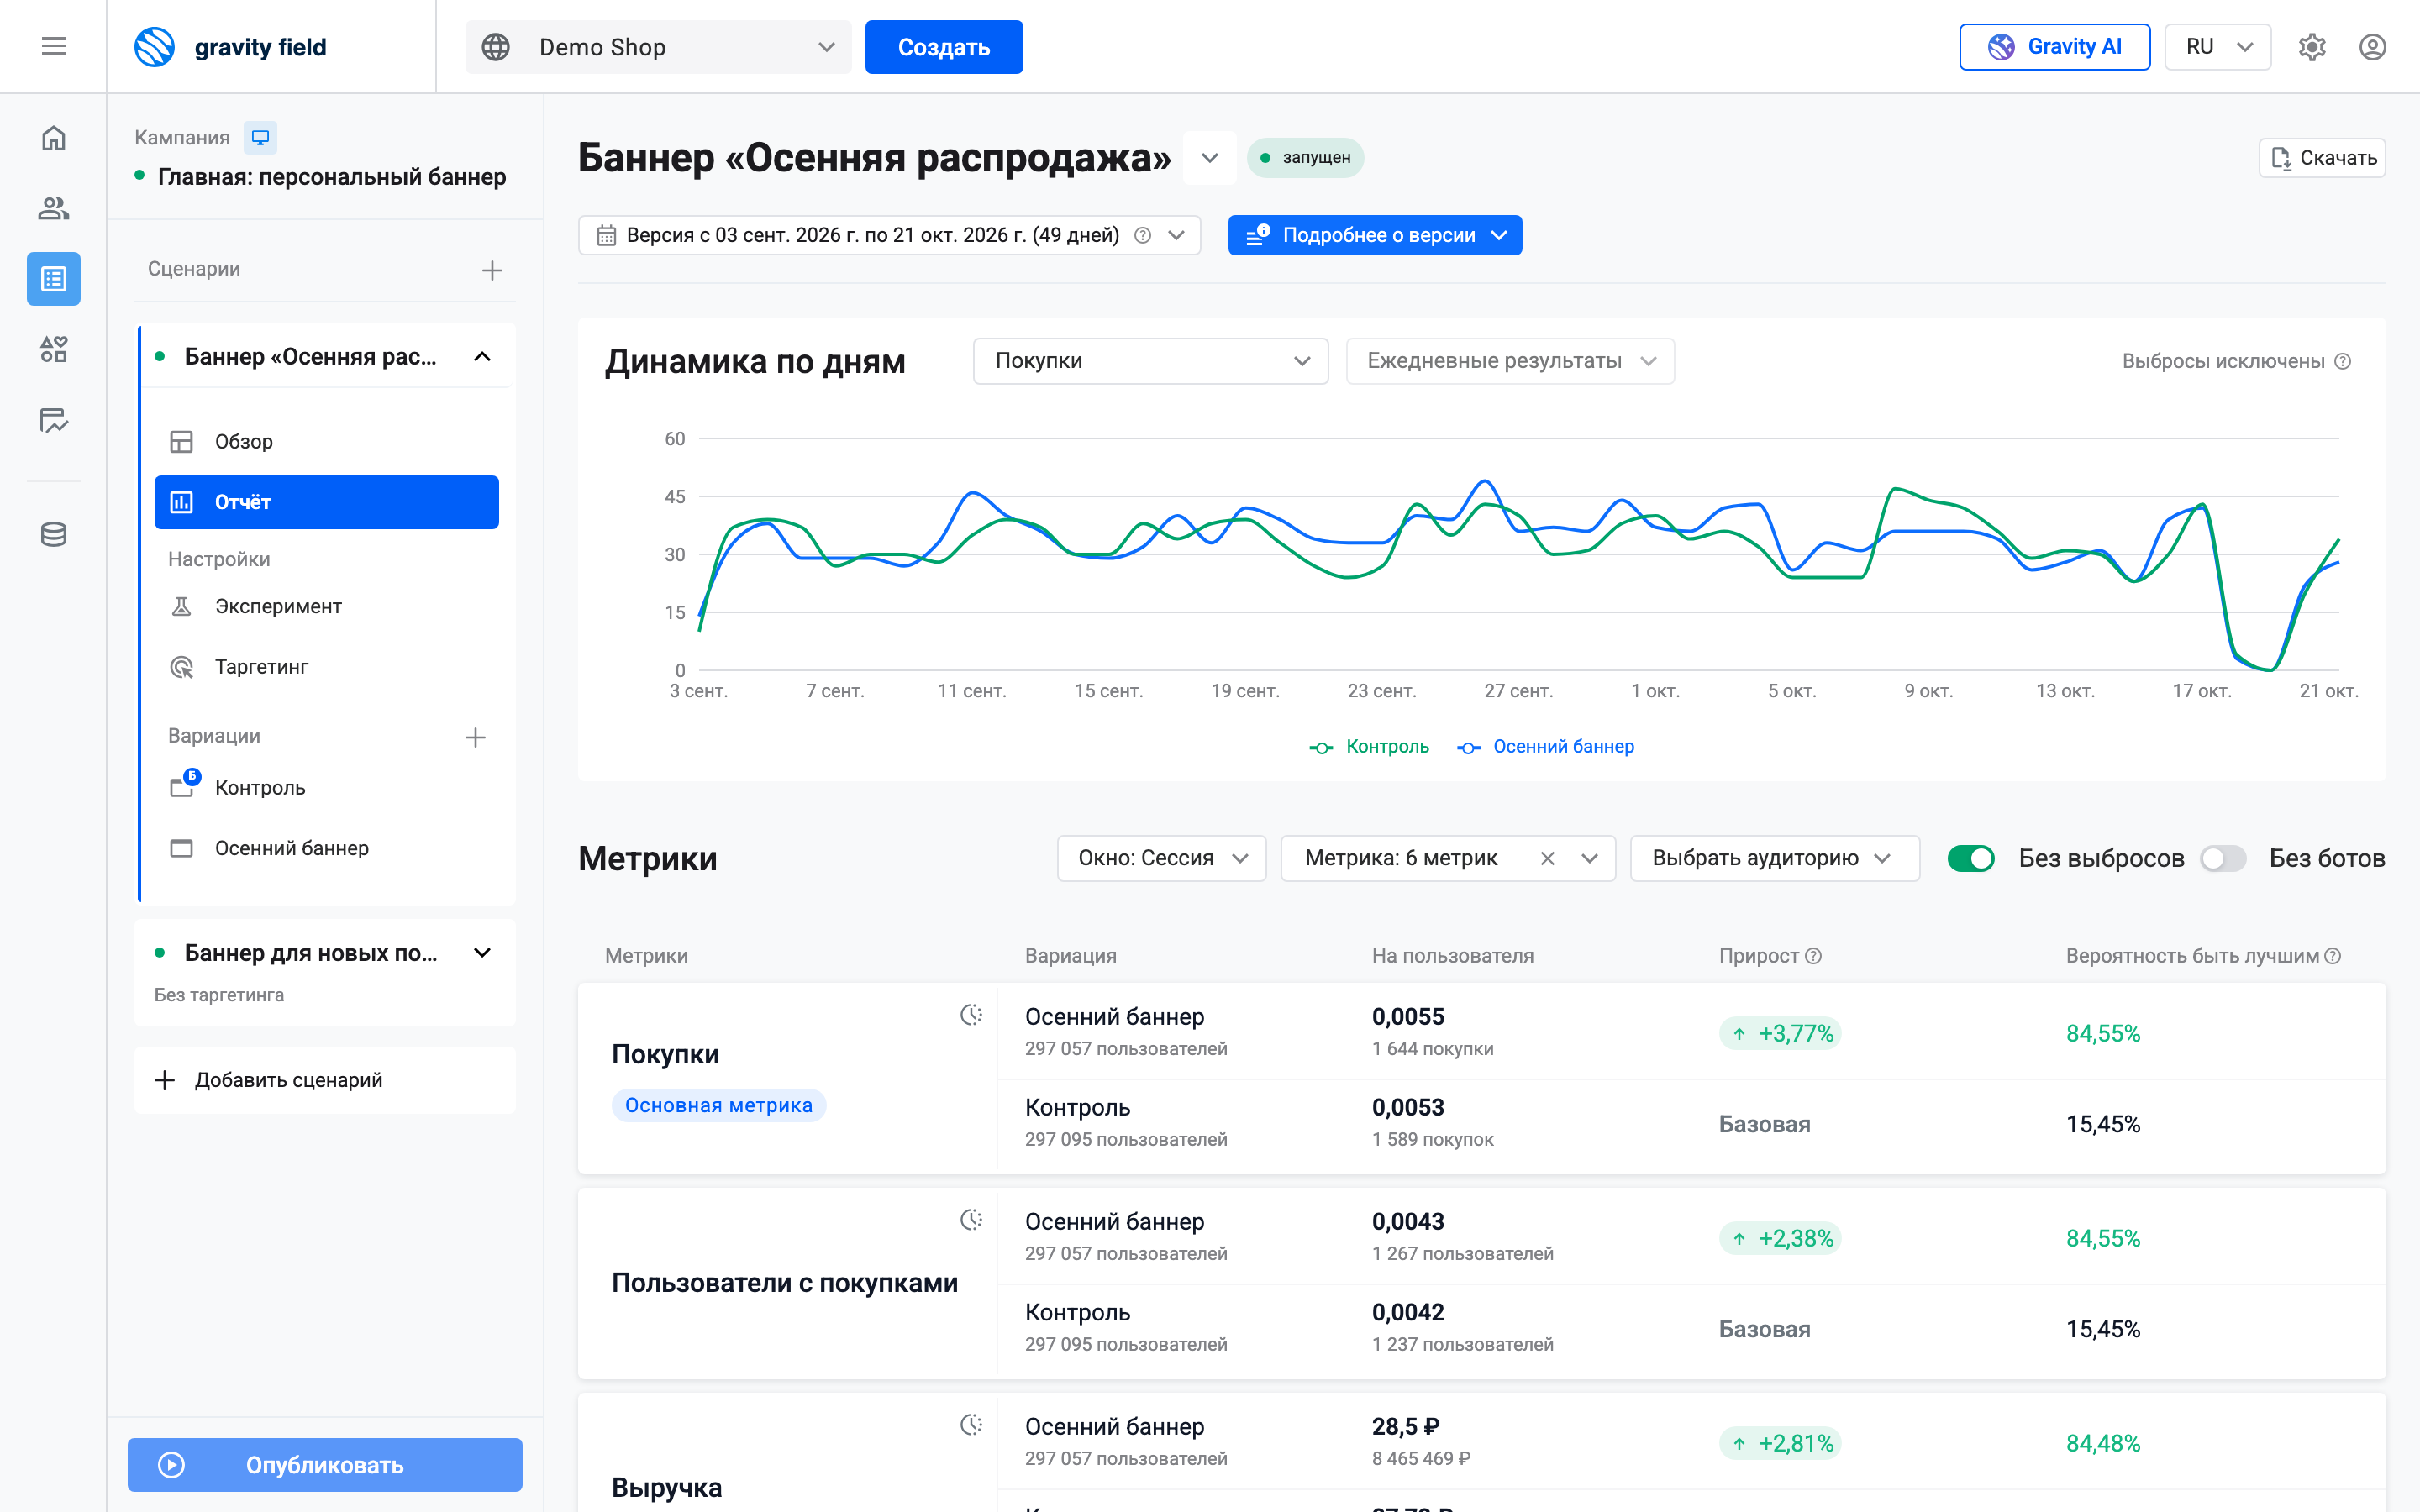Click clock icon in Пользователи с покупками row
The image size is (2420, 1512).
[971, 1220]
